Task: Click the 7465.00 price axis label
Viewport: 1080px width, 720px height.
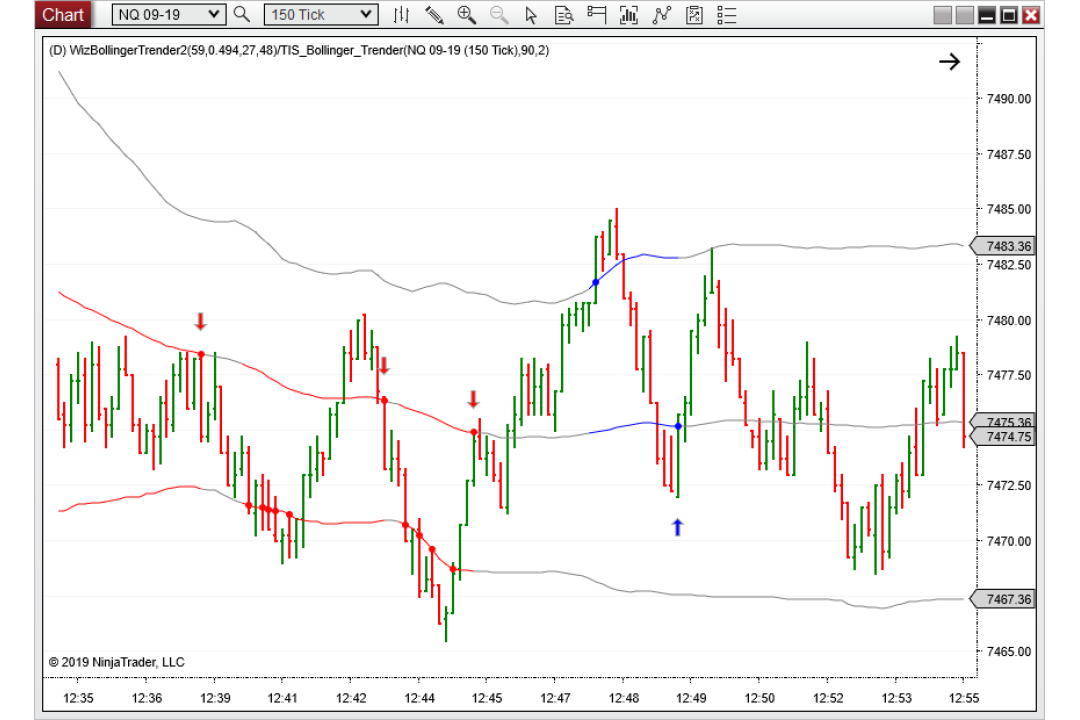Action: click(x=1009, y=652)
